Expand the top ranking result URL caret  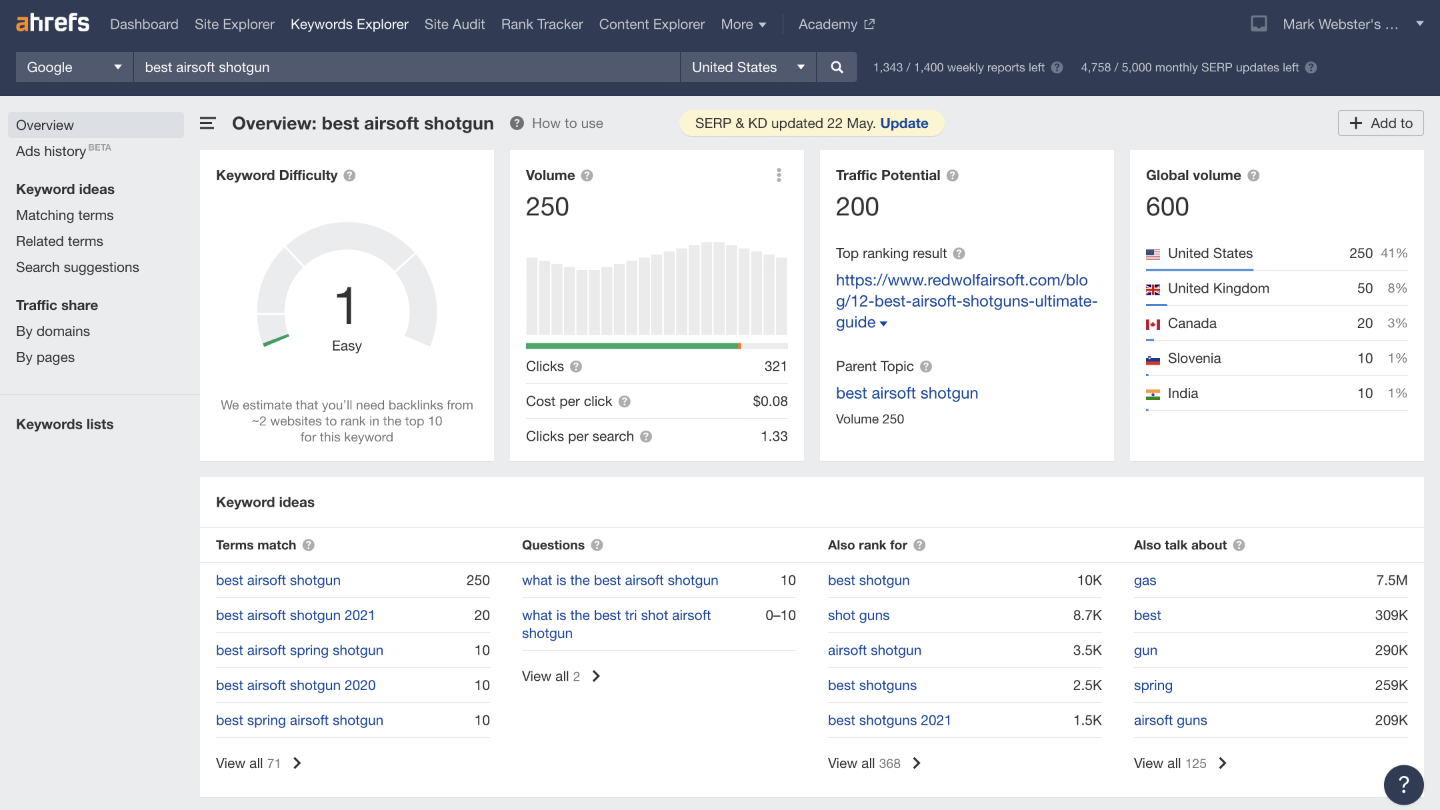[883, 323]
